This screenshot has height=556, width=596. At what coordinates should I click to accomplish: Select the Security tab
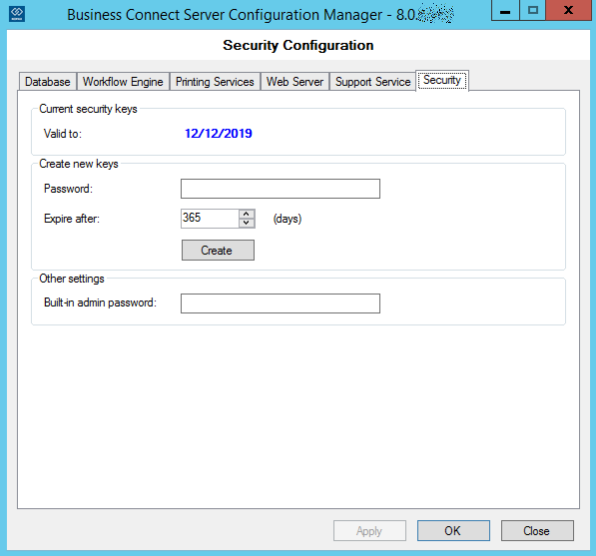point(442,80)
